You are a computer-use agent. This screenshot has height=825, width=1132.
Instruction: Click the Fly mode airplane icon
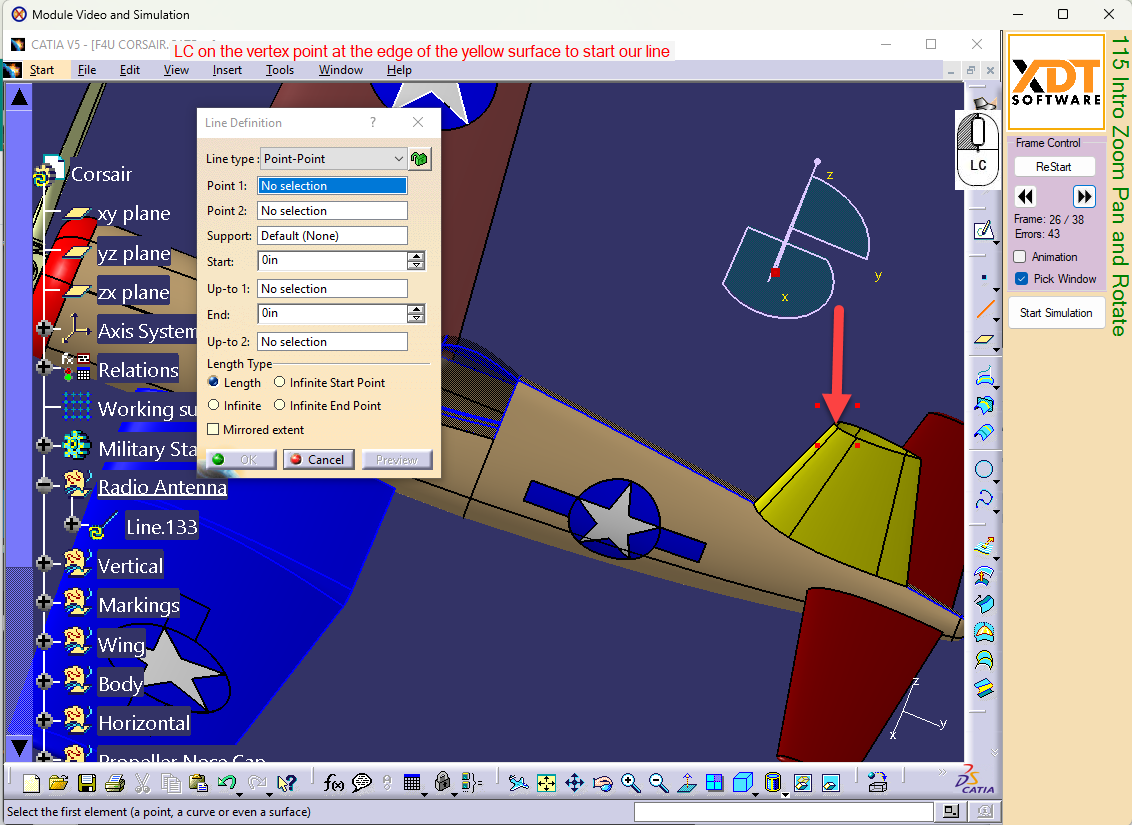518,783
